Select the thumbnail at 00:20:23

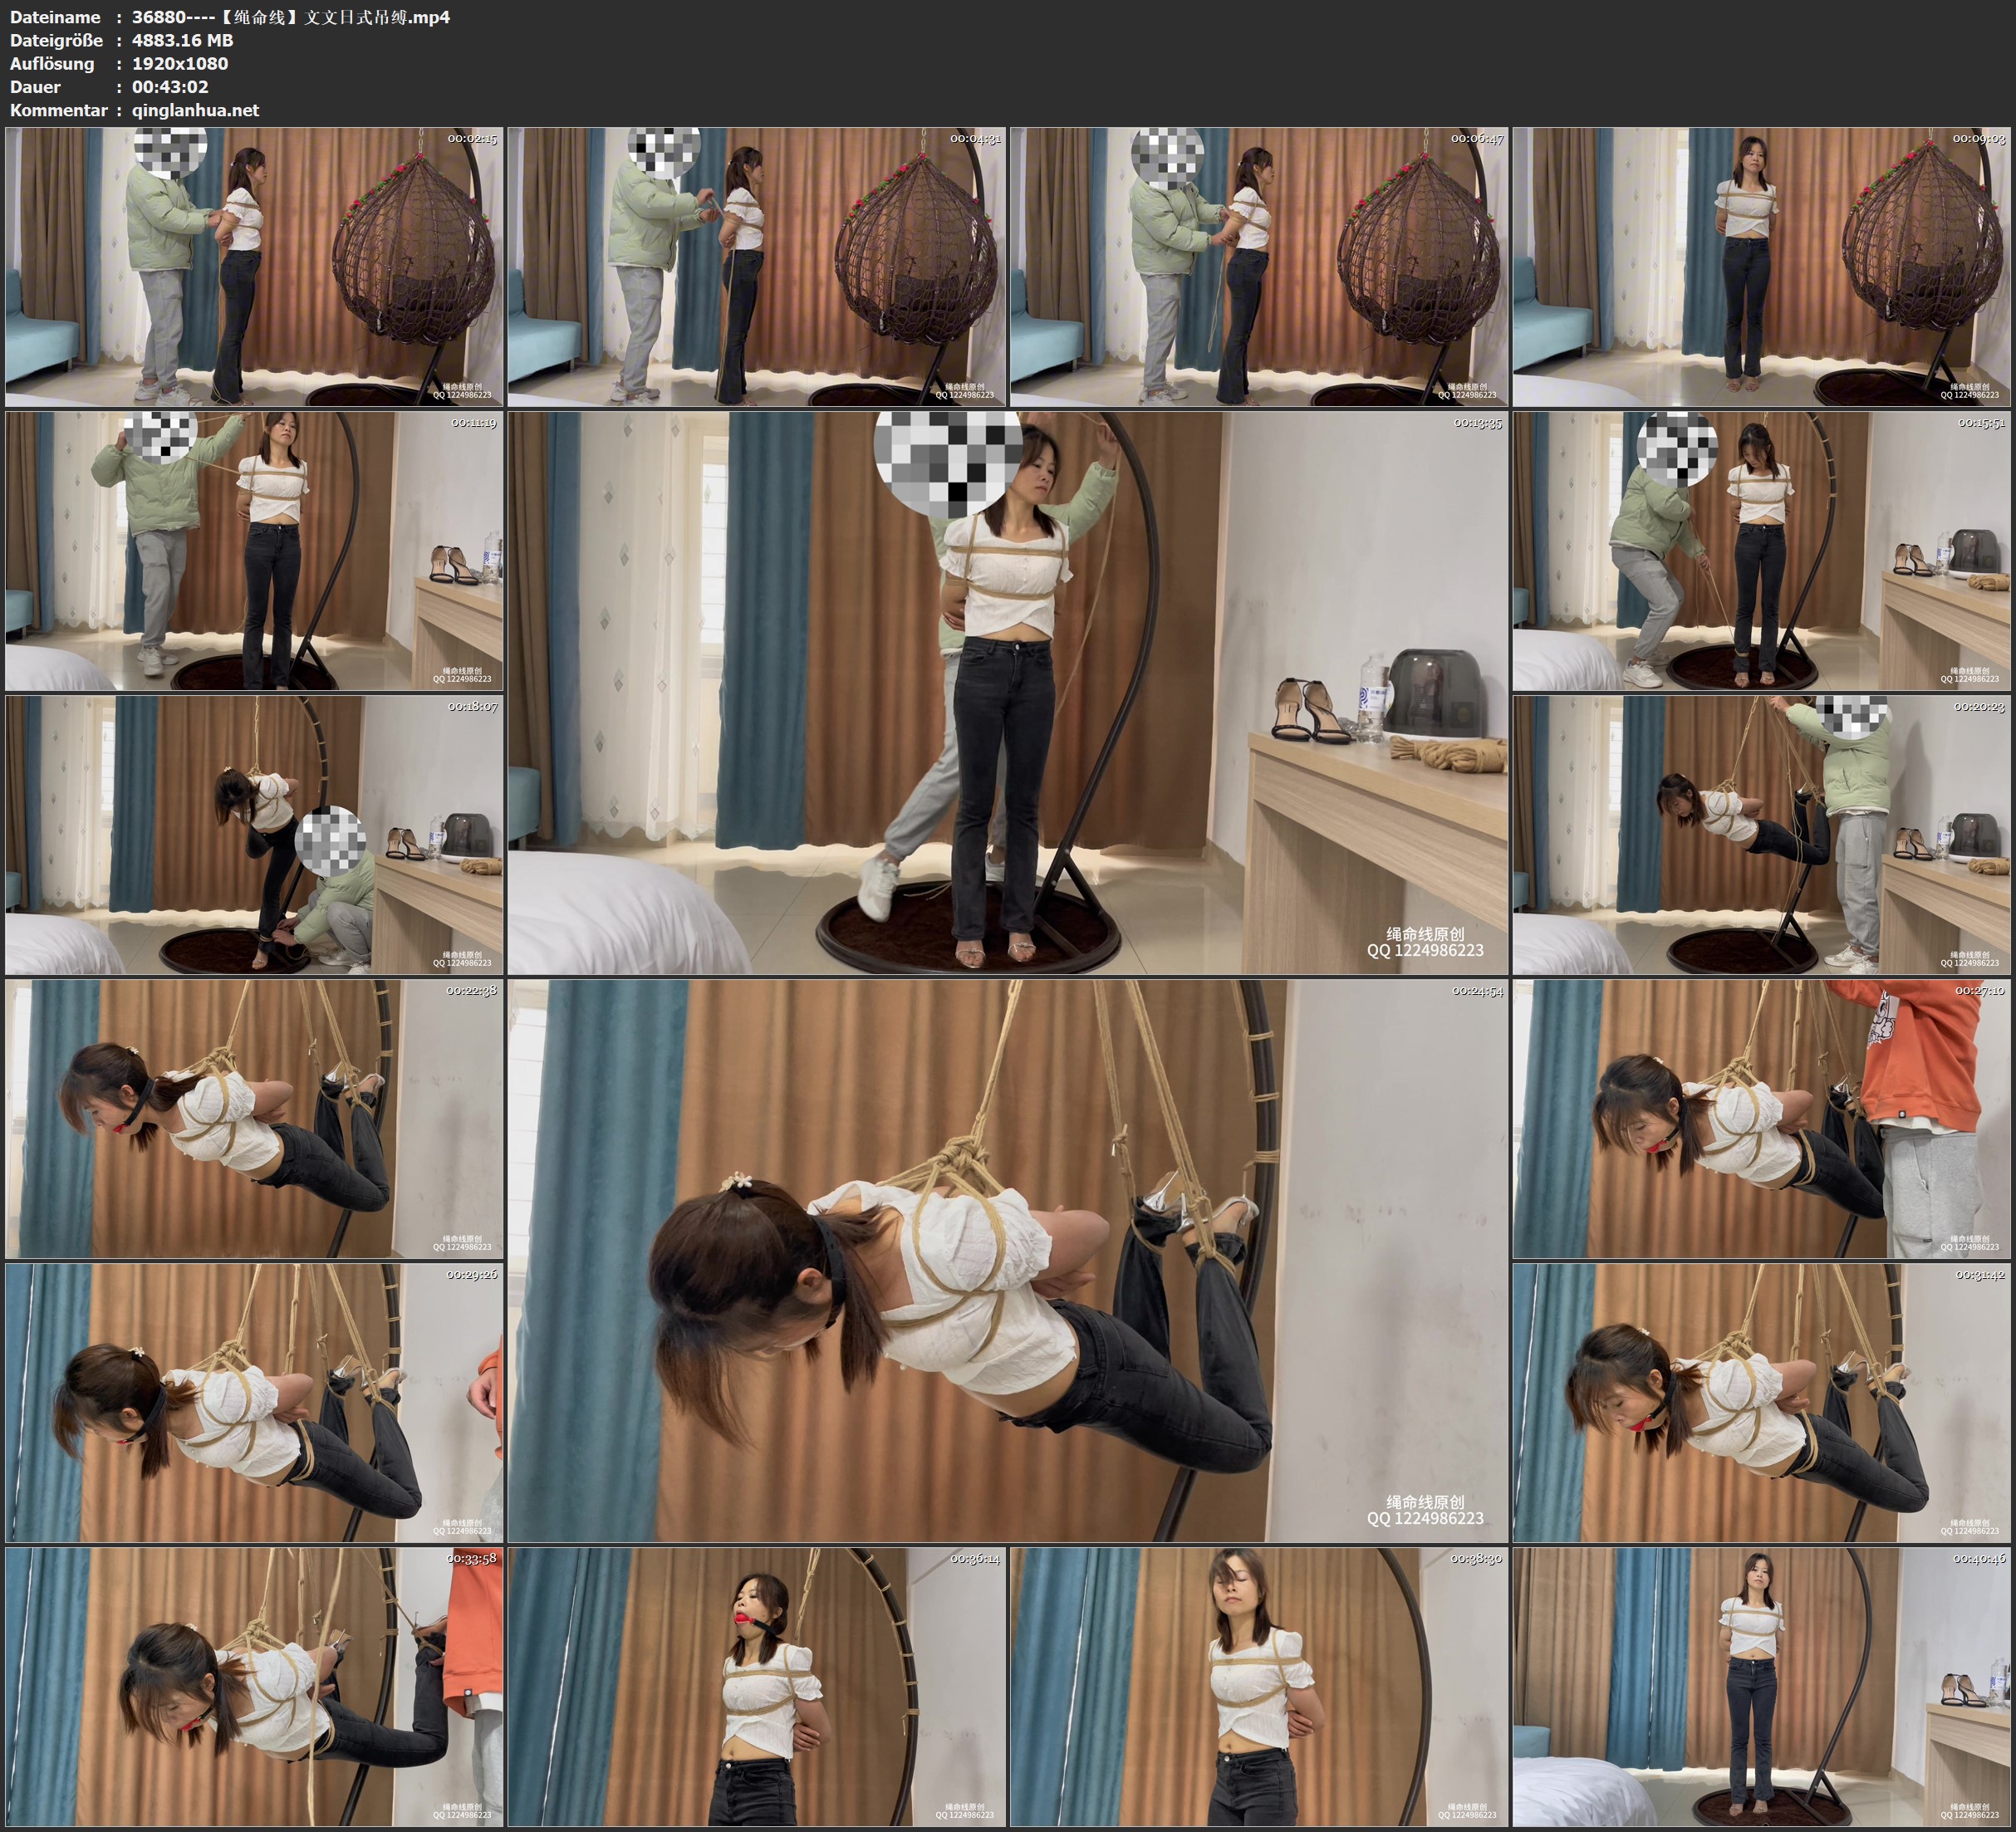pos(1762,835)
